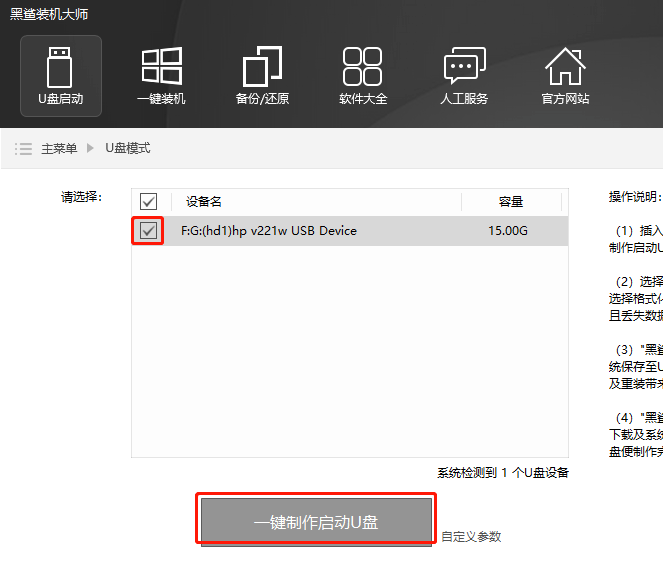Toggle the select-all checkbox in table header
This screenshot has width=663, height=575.
tap(149, 202)
